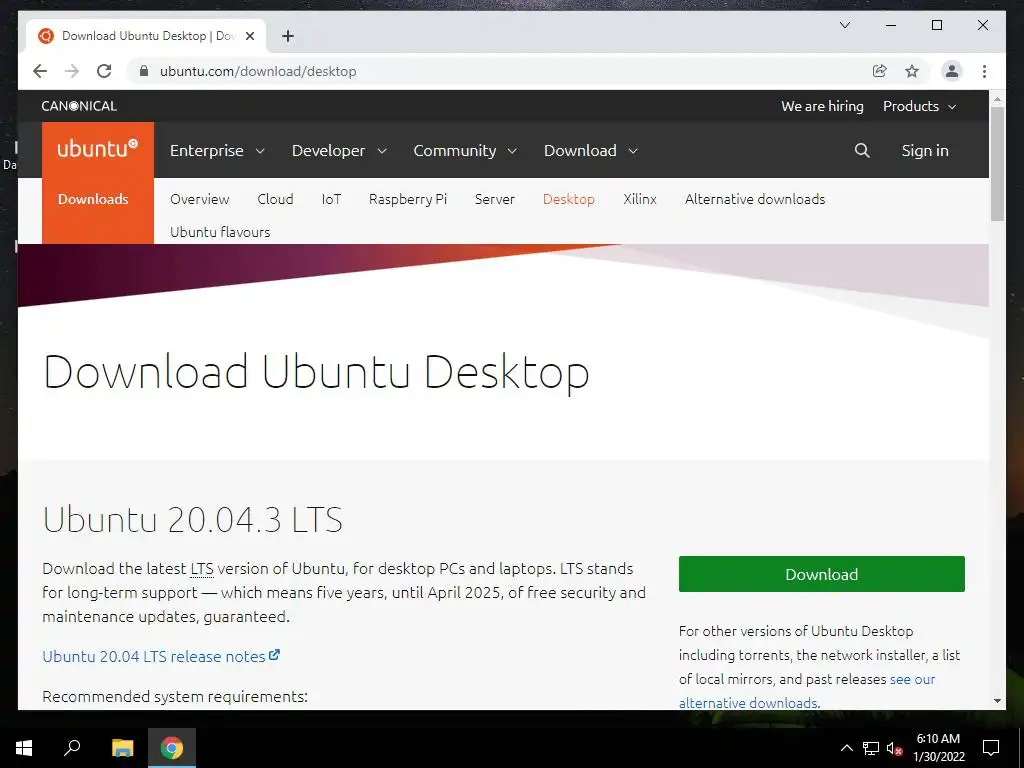Open a new tab with plus button

pos(288,36)
